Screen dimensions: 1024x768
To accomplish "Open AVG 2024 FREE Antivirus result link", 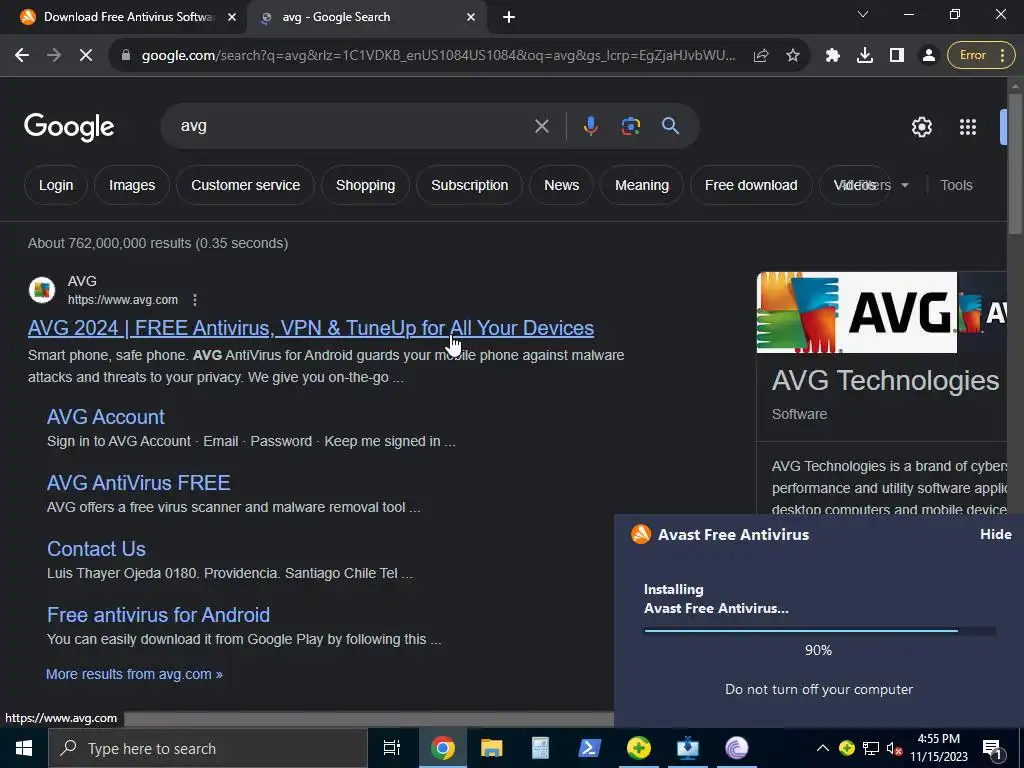I will coord(311,328).
